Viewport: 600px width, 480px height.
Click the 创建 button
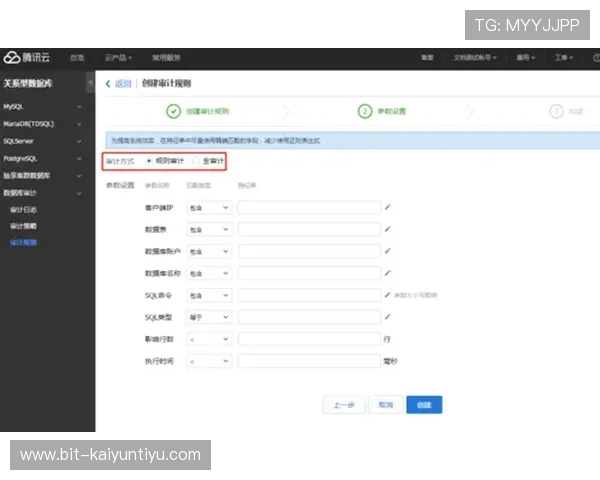(x=424, y=405)
